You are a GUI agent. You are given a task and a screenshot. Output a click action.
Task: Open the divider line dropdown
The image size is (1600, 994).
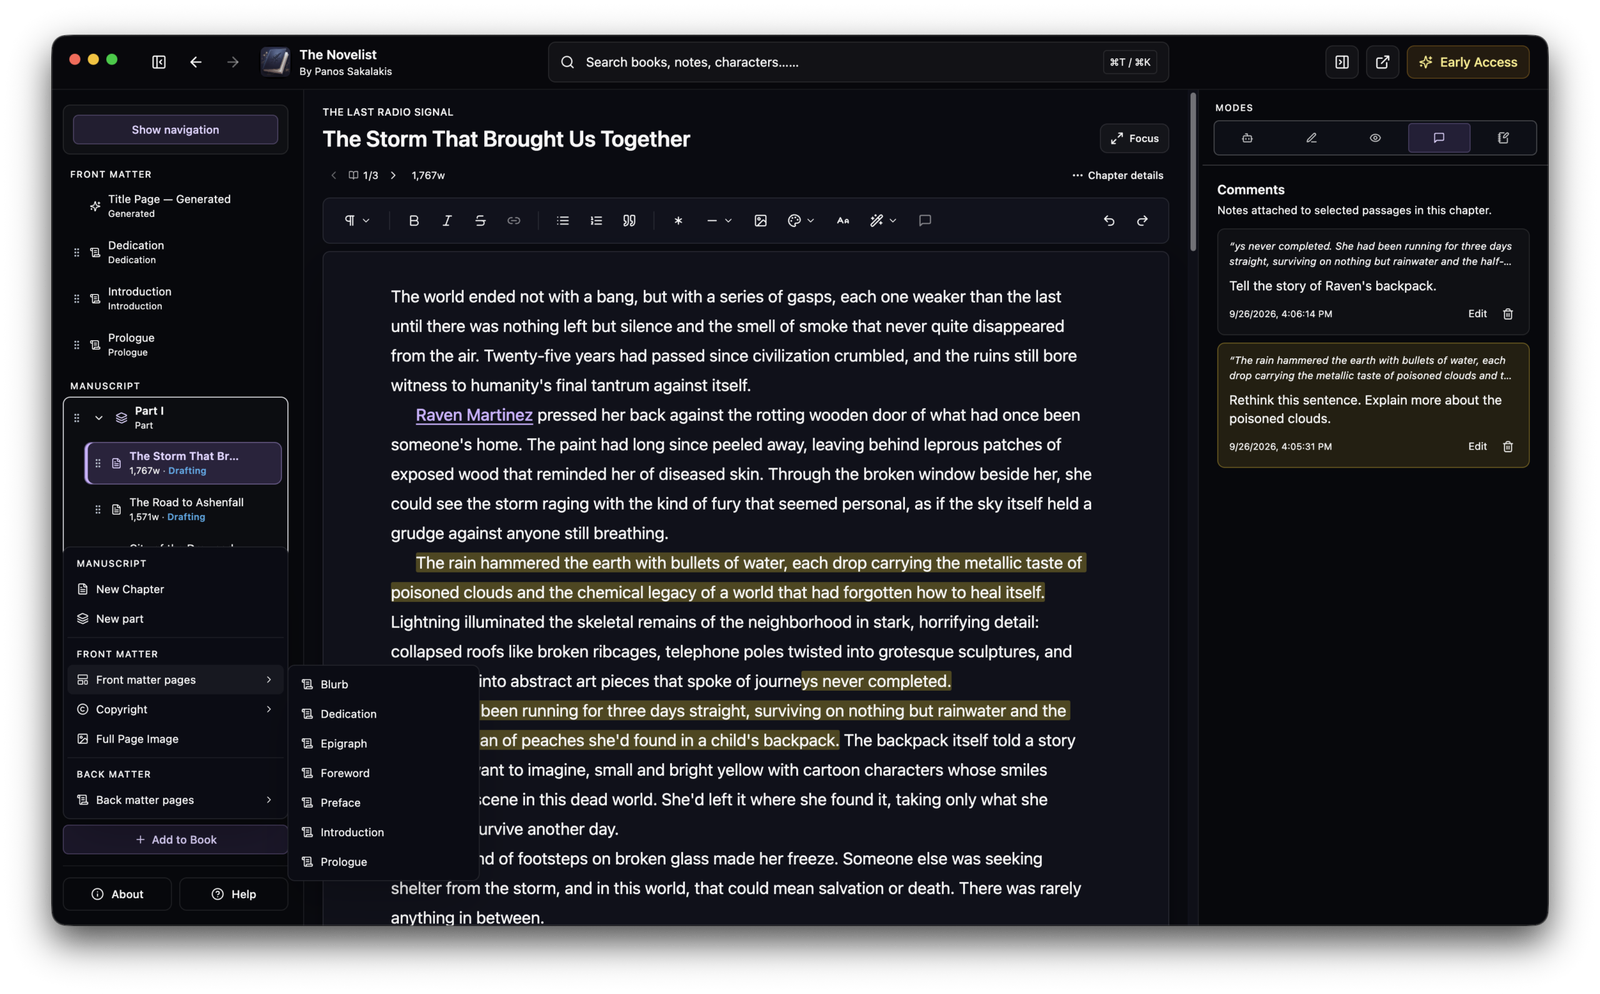[718, 220]
